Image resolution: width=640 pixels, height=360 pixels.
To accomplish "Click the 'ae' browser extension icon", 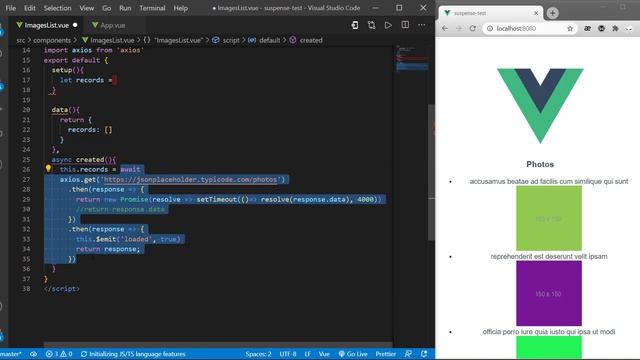I will coord(587,29).
